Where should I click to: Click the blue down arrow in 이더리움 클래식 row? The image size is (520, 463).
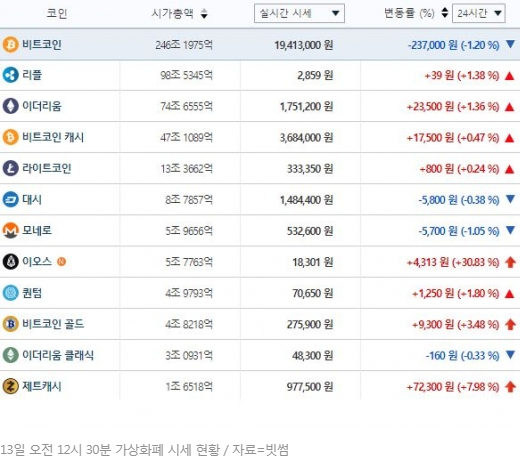(x=510, y=355)
